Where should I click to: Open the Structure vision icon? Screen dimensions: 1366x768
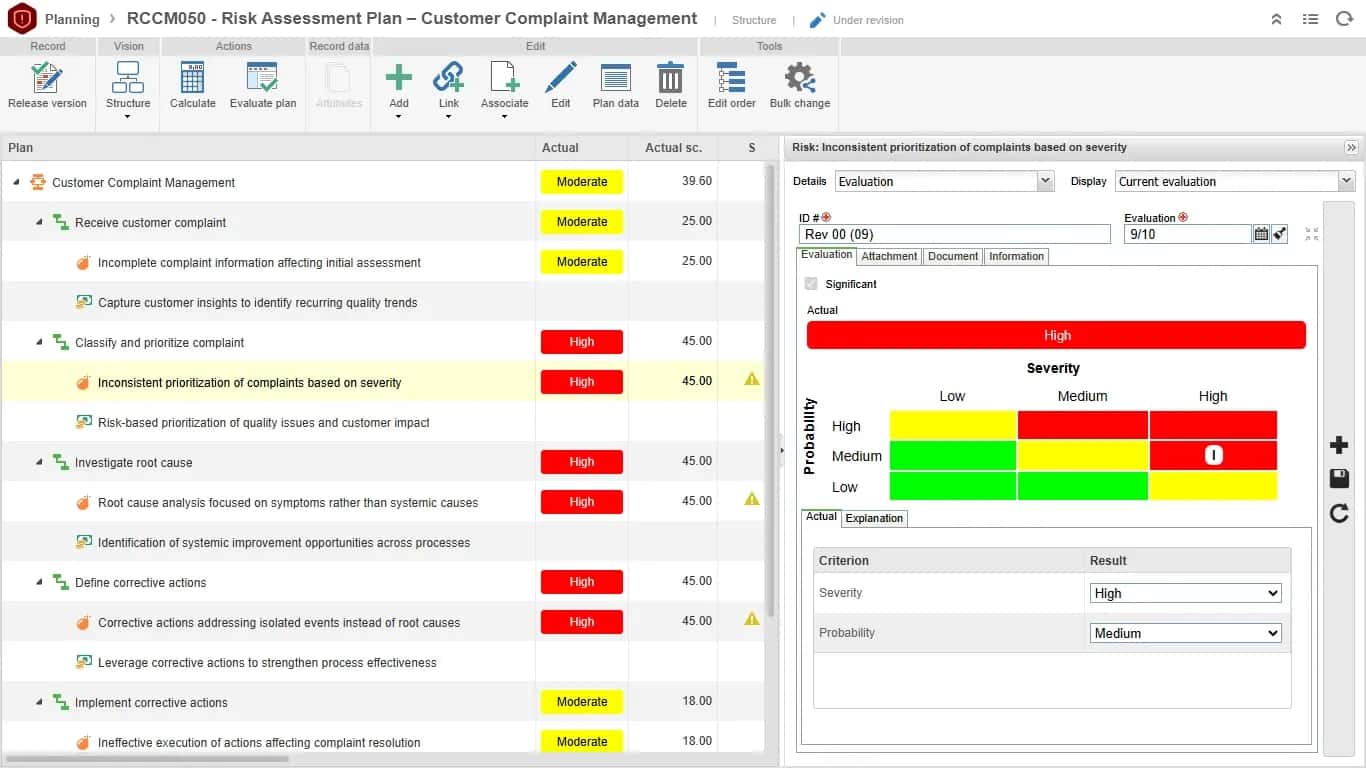click(128, 78)
